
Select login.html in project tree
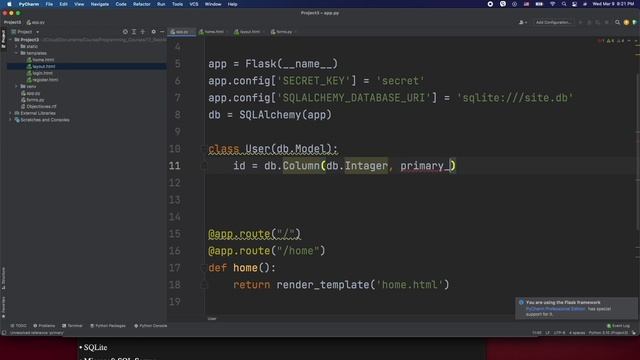point(42,73)
